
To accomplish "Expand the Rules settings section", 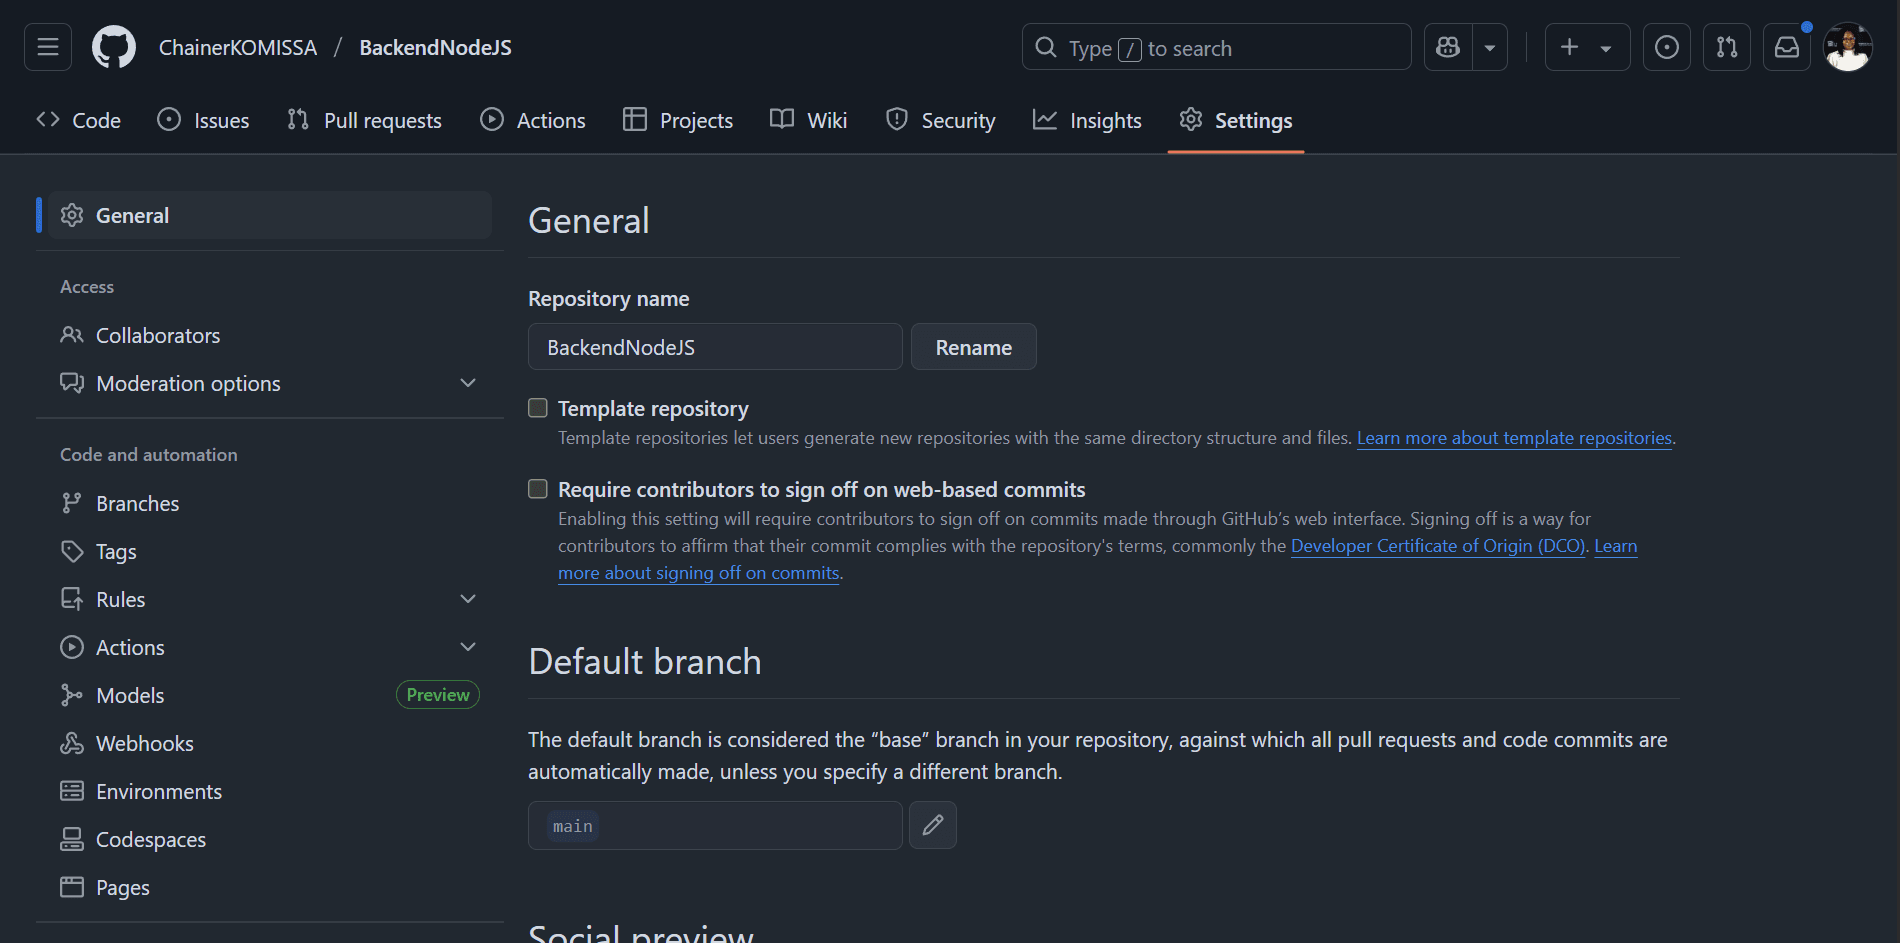I will click(468, 598).
